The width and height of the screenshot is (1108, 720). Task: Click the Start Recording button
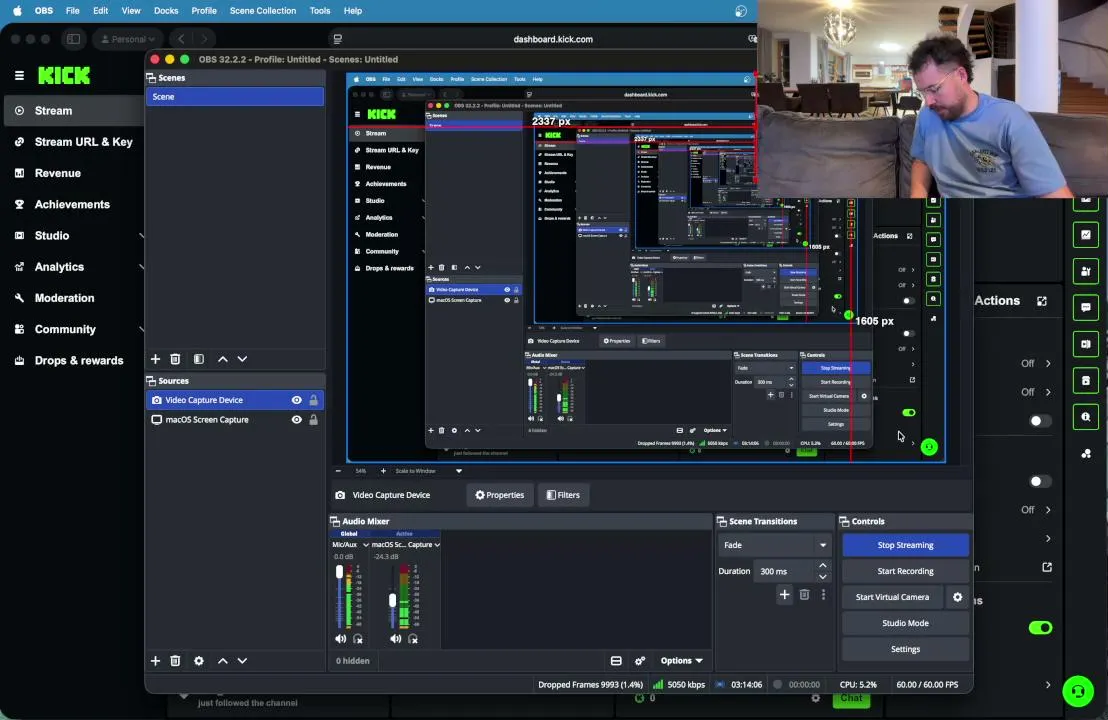tap(905, 571)
